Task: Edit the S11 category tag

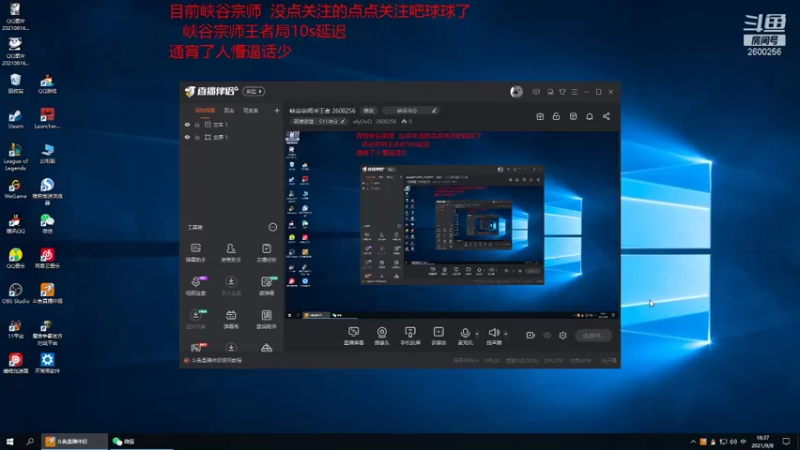Action: [x=319, y=121]
